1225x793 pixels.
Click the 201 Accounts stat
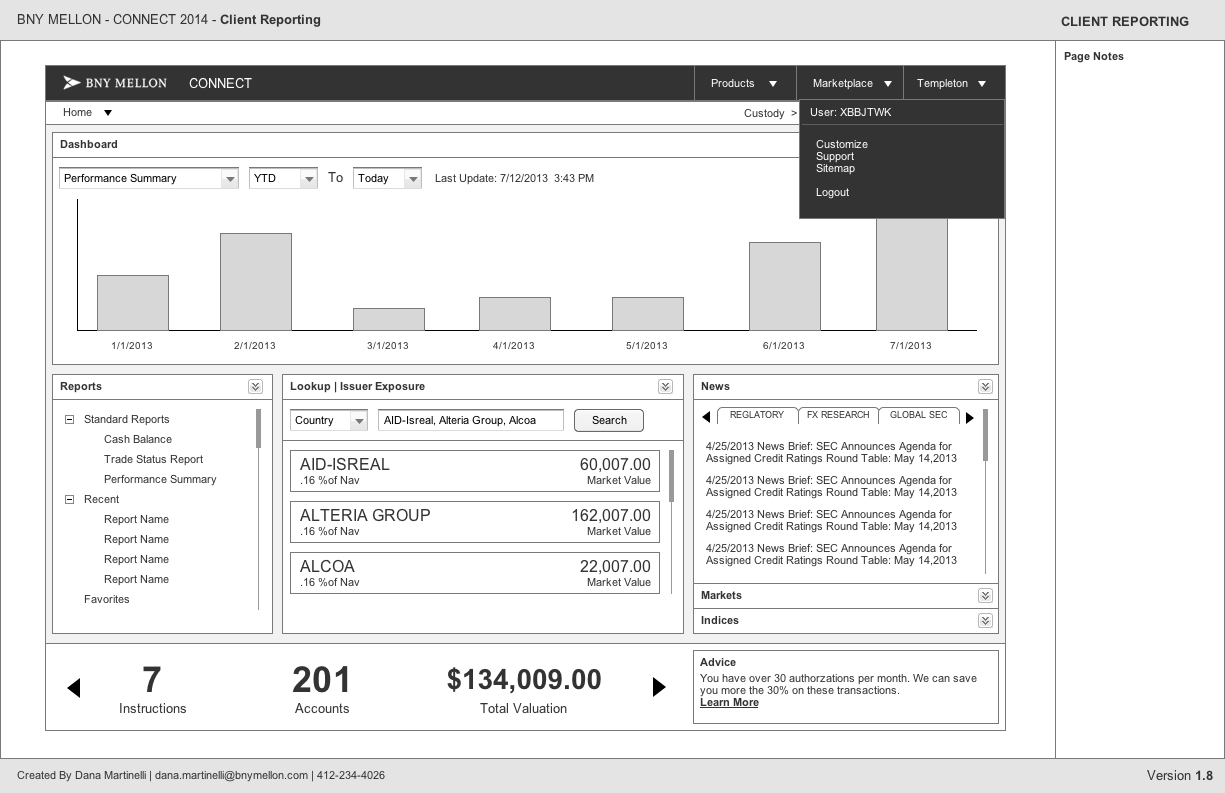point(322,690)
